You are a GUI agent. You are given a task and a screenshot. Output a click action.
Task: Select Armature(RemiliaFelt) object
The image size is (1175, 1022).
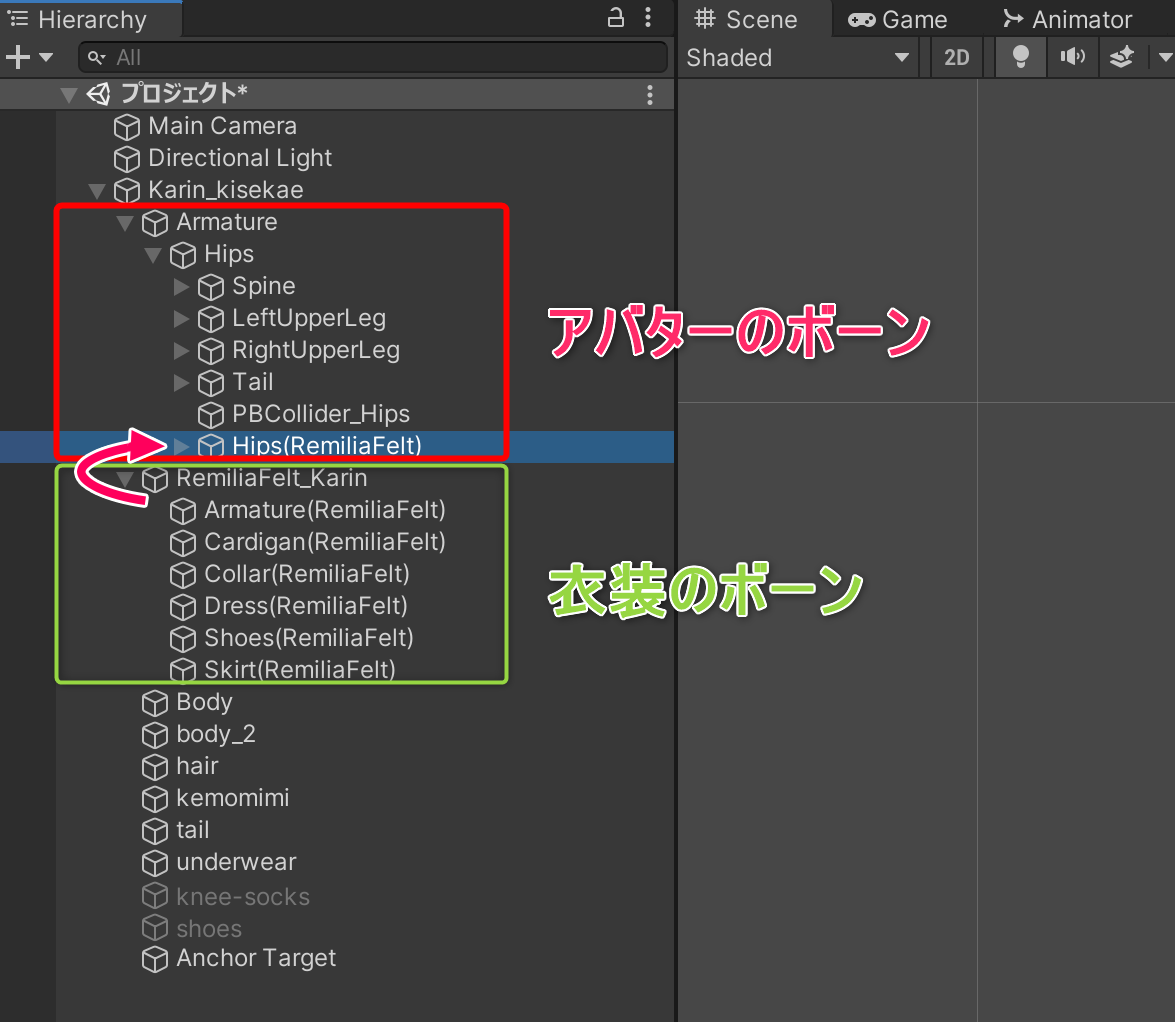(325, 510)
